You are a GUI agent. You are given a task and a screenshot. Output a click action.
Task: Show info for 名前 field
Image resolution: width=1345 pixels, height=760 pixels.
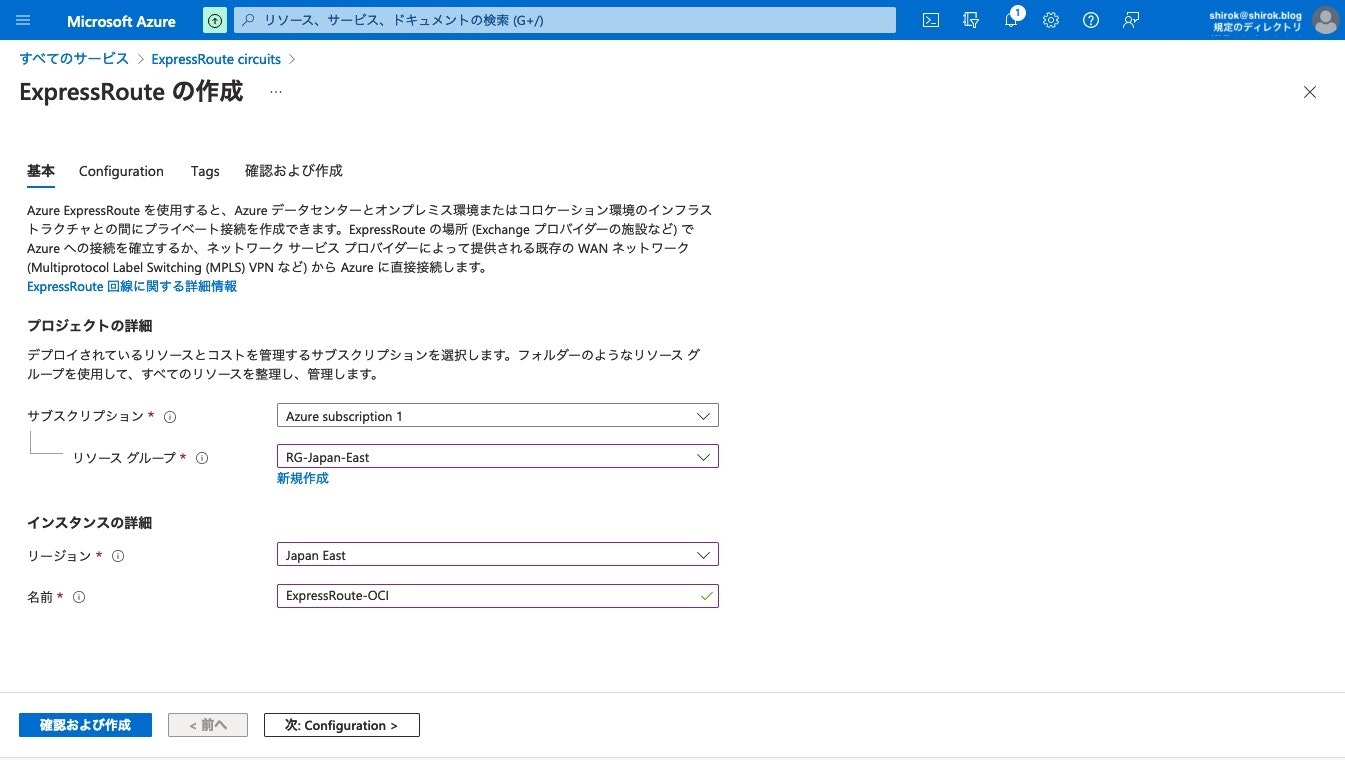point(79,597)
